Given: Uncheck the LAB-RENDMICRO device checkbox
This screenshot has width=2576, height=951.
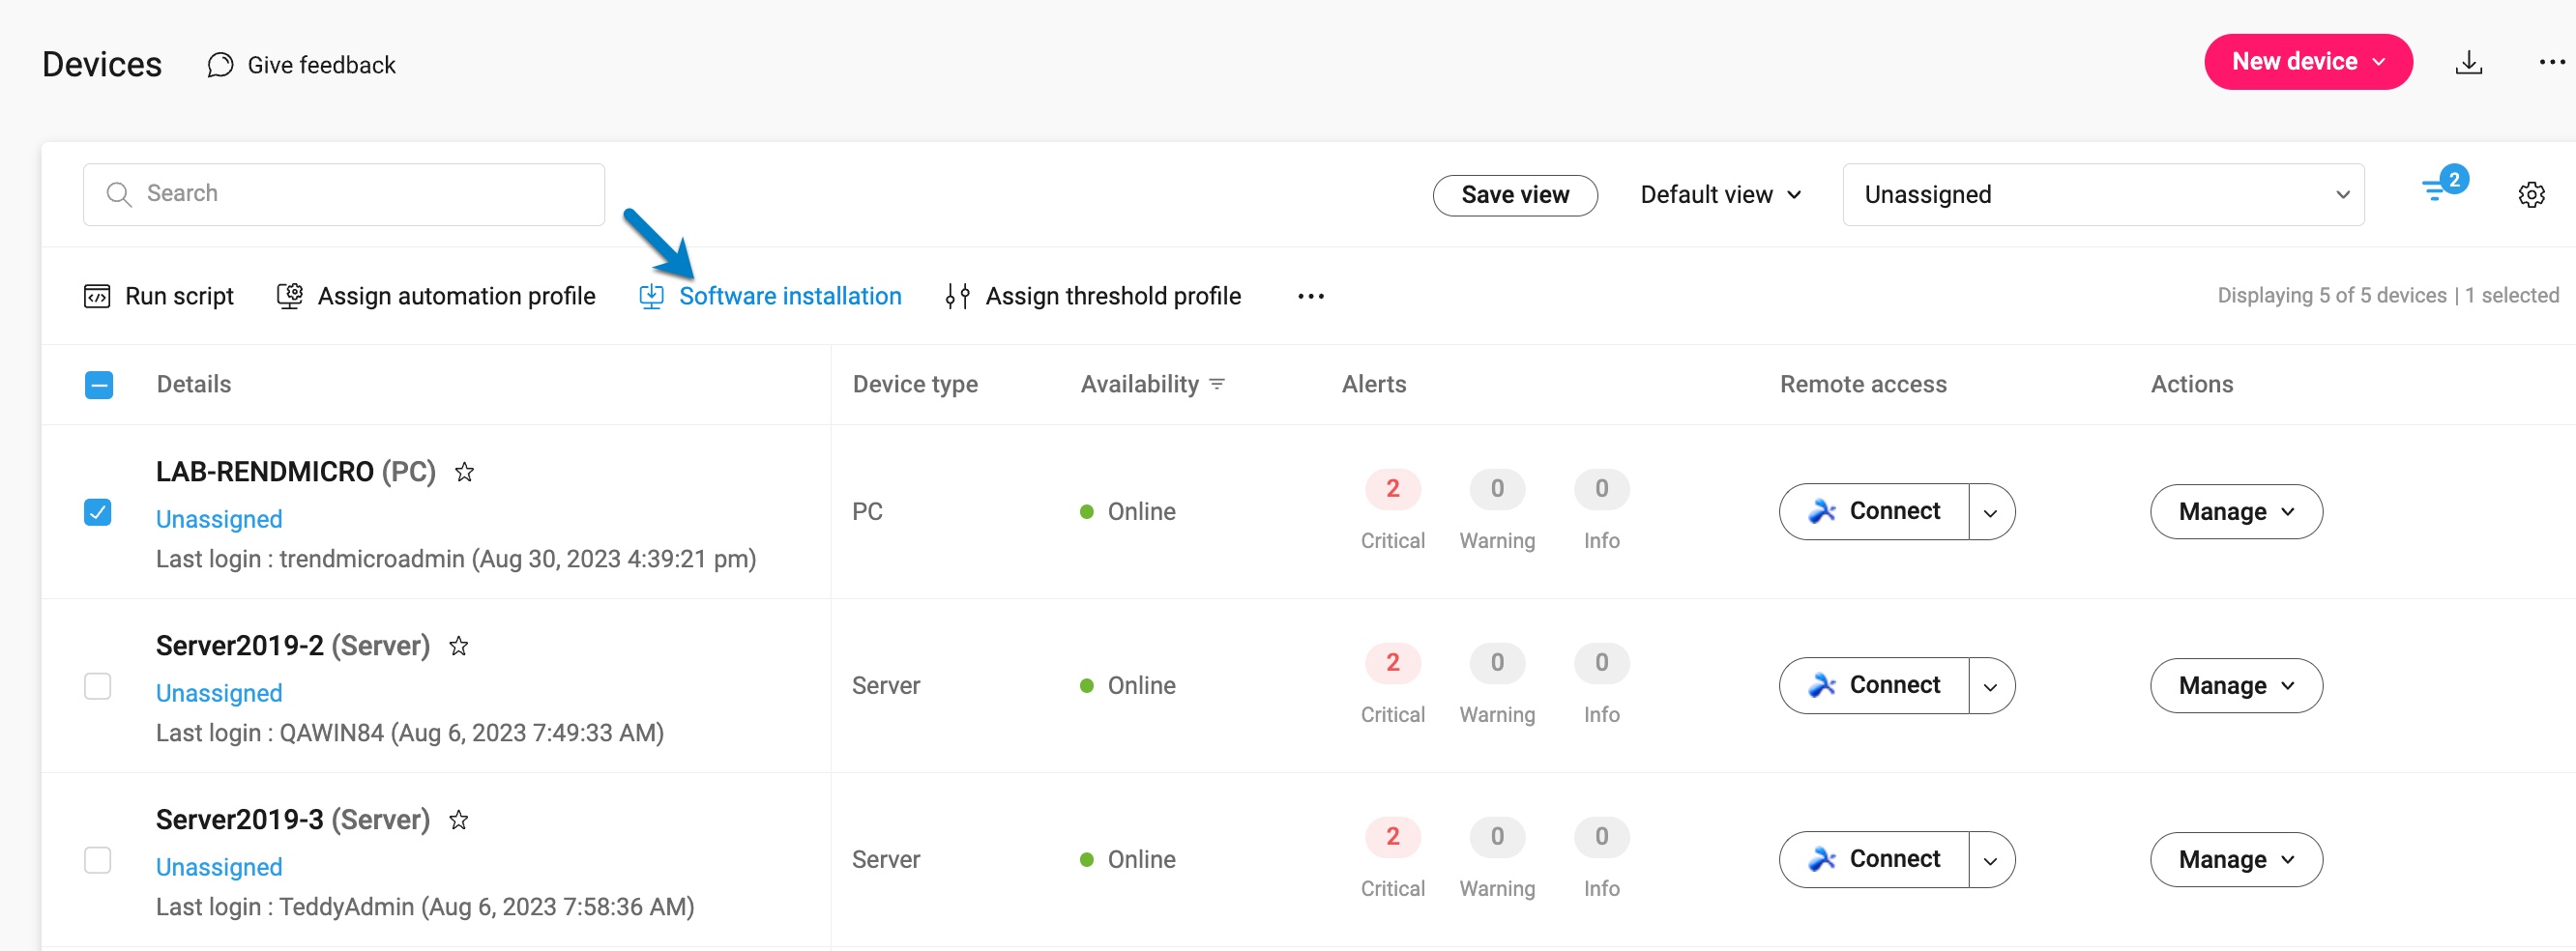Looking at the screenshot, I should coord(98,512).
